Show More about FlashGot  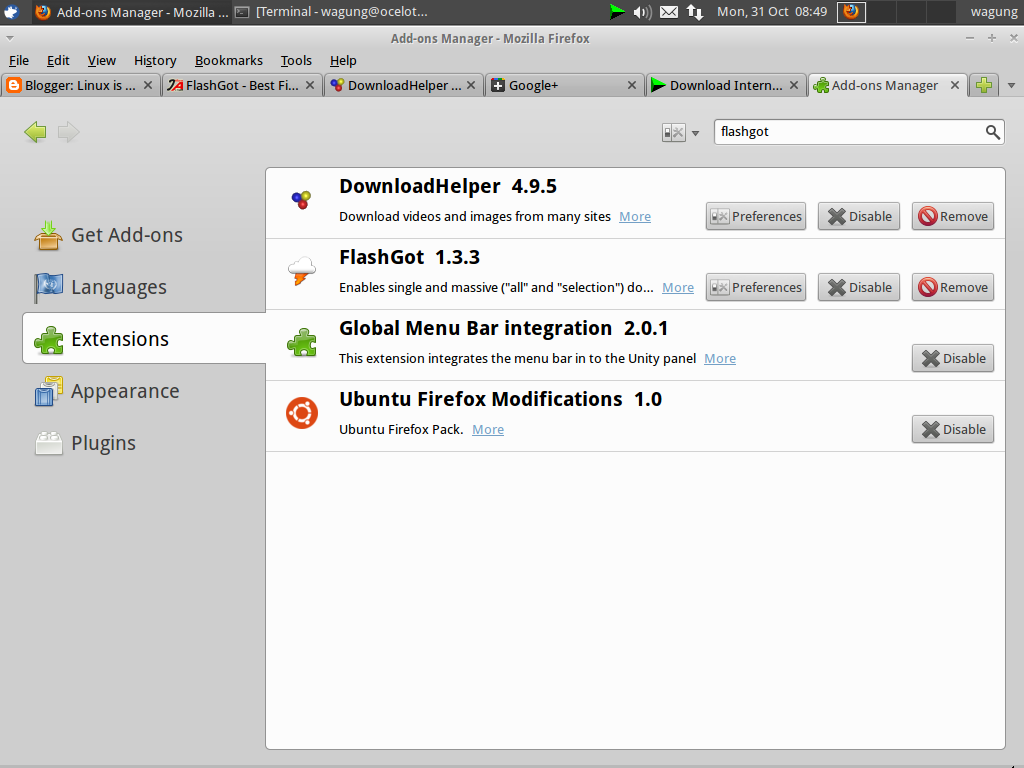click(678, 287)
